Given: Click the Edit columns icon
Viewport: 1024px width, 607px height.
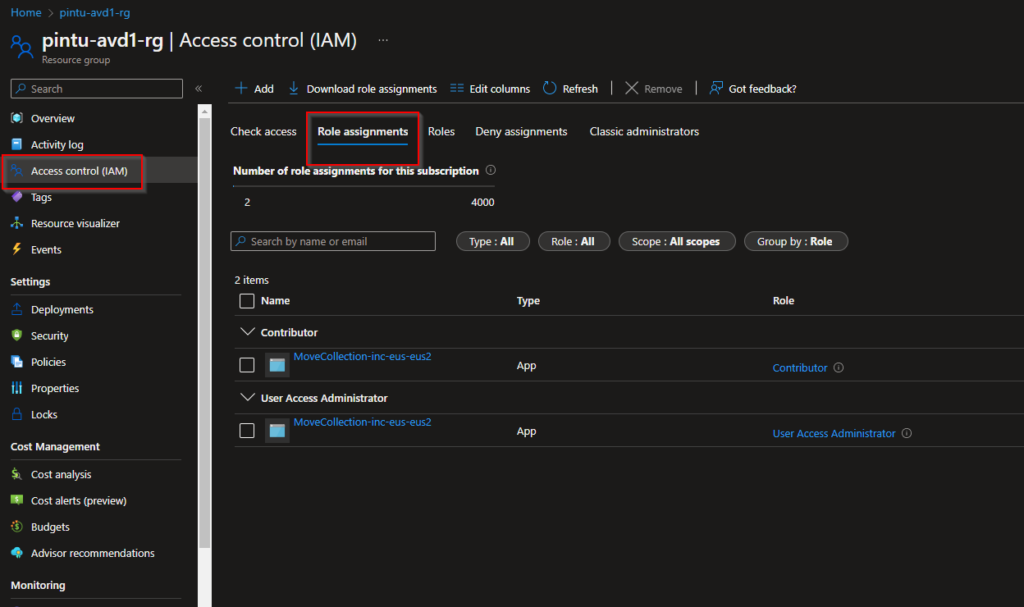Looking at the screenshot, I should pyautogui.click(x=456, y=88).
